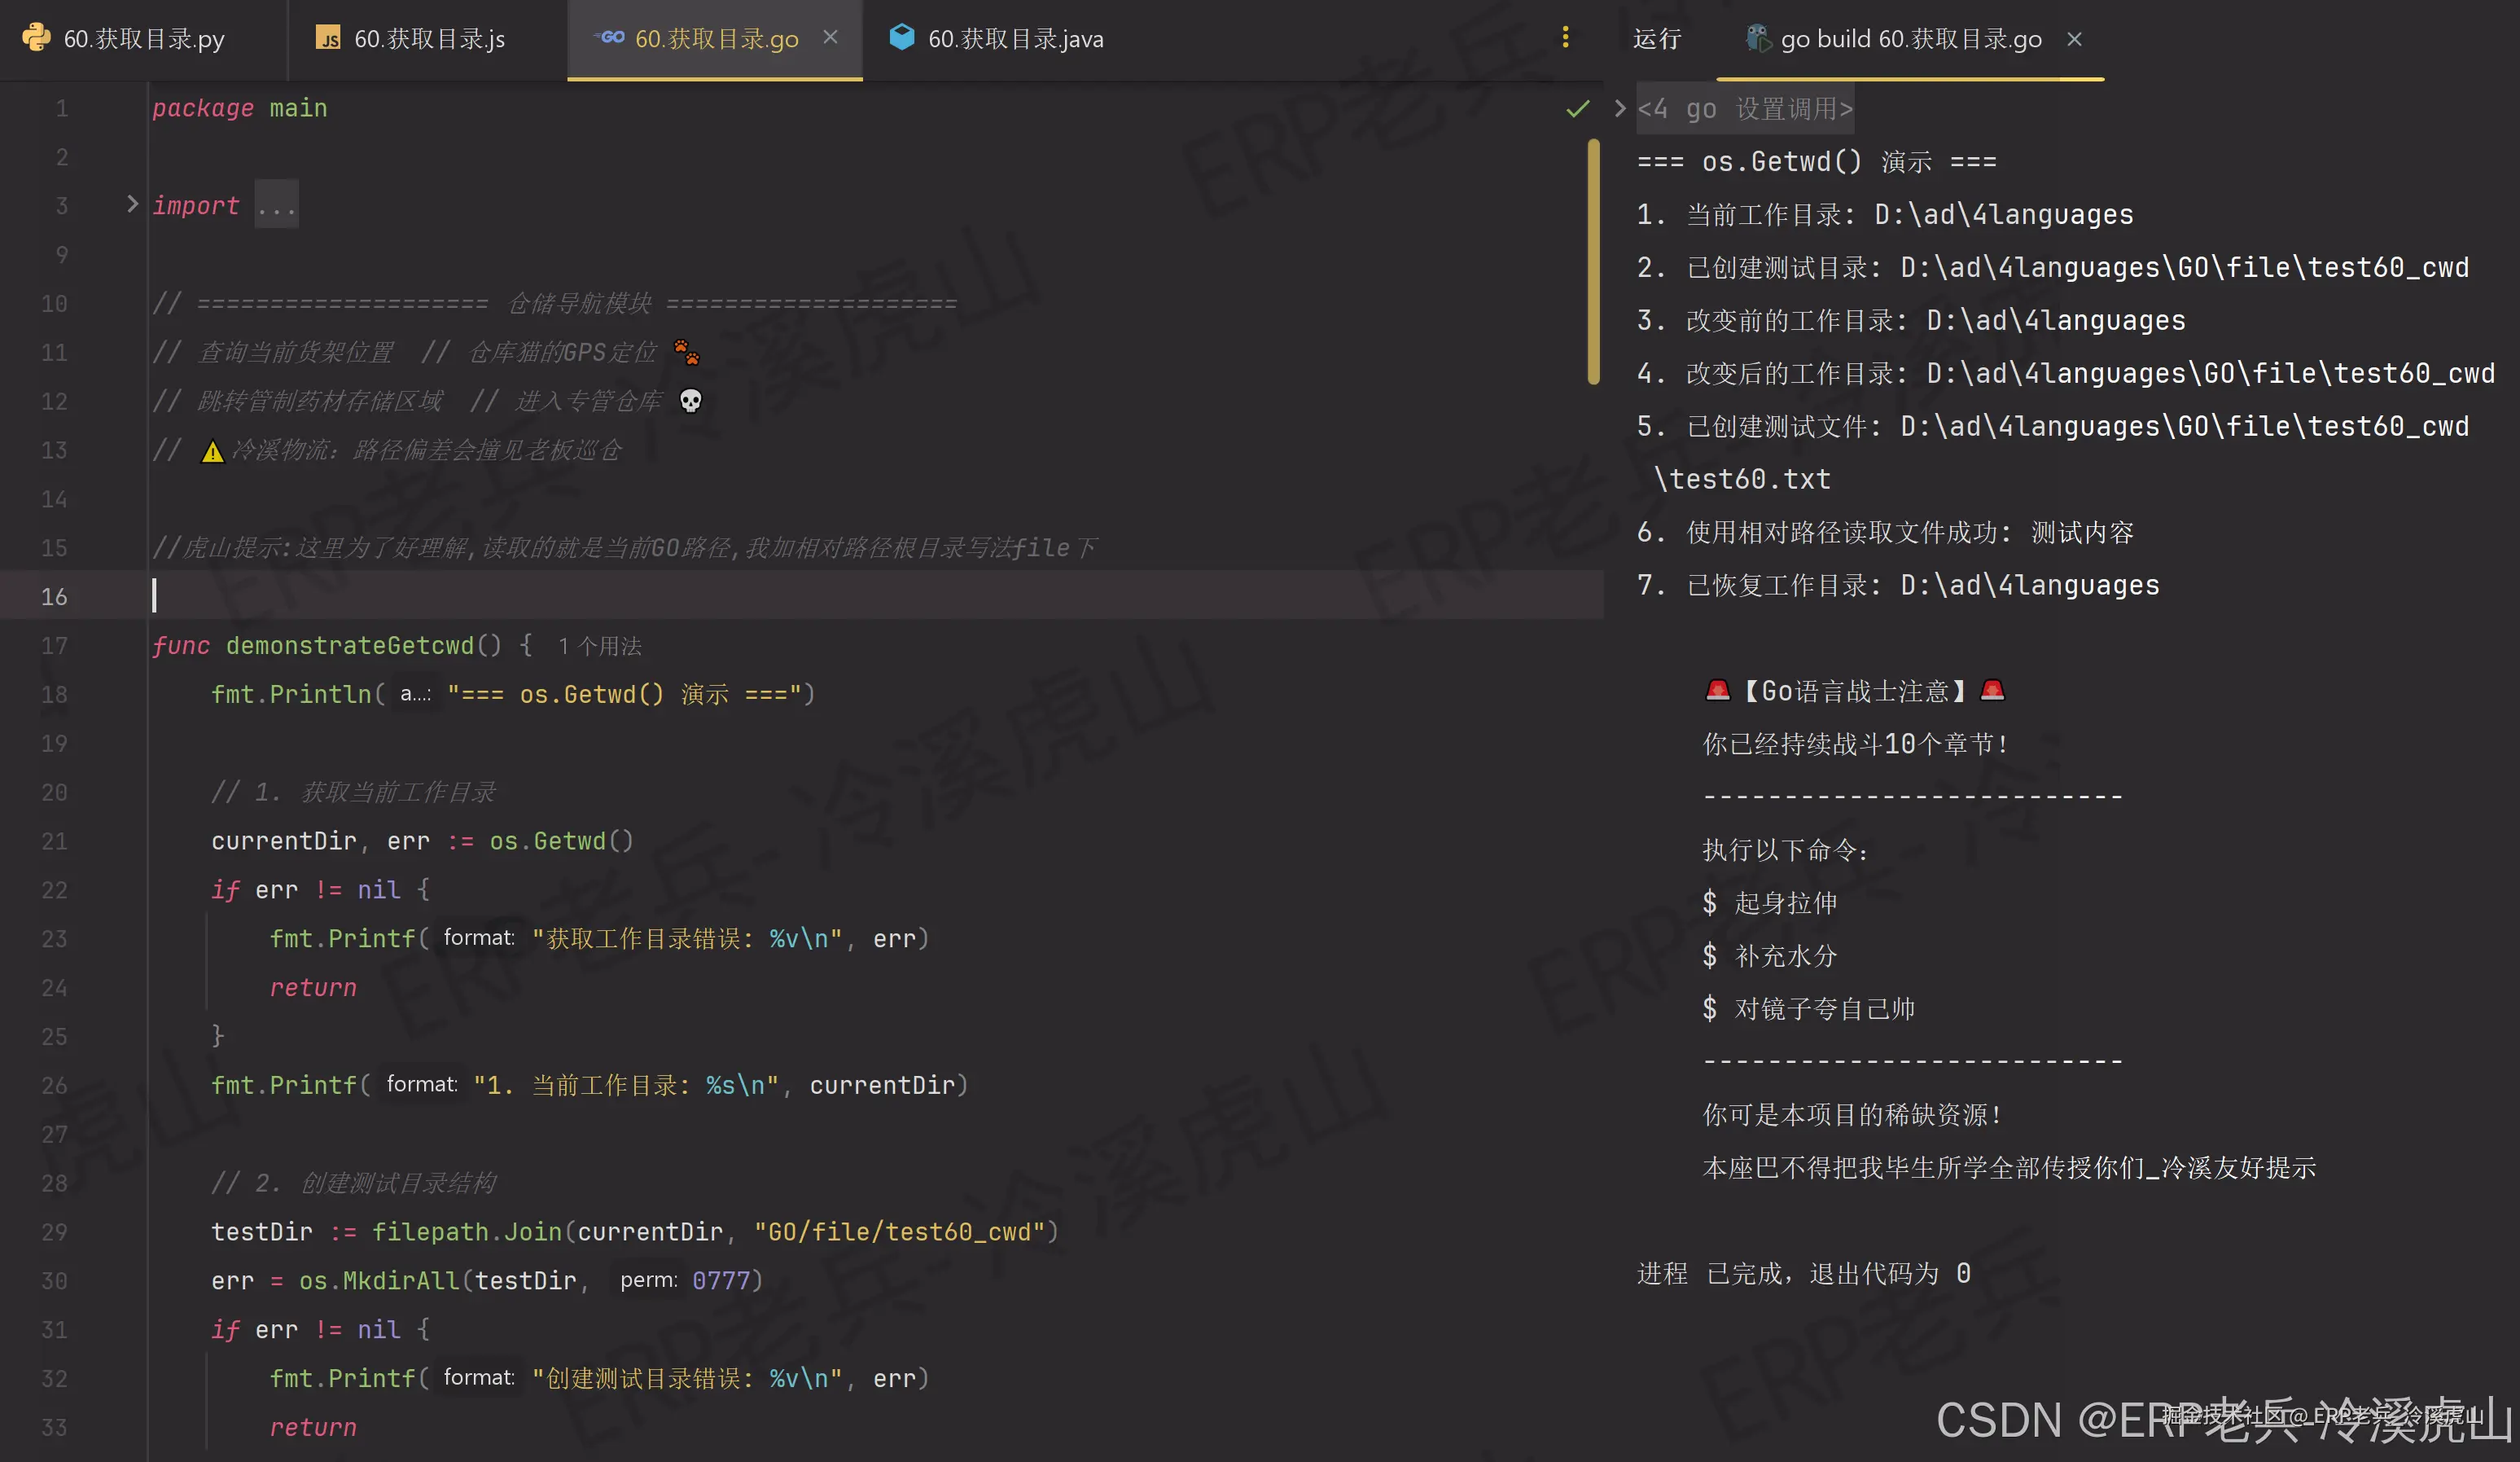Click the go build run configuration icon
Screen dimensions: 2520x1462
[x=1757, y=38]
